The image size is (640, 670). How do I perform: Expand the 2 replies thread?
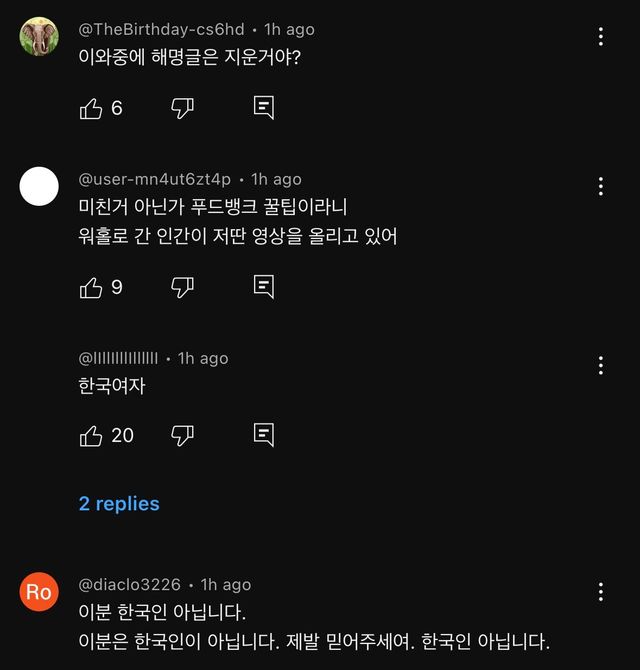coord(119,504)
